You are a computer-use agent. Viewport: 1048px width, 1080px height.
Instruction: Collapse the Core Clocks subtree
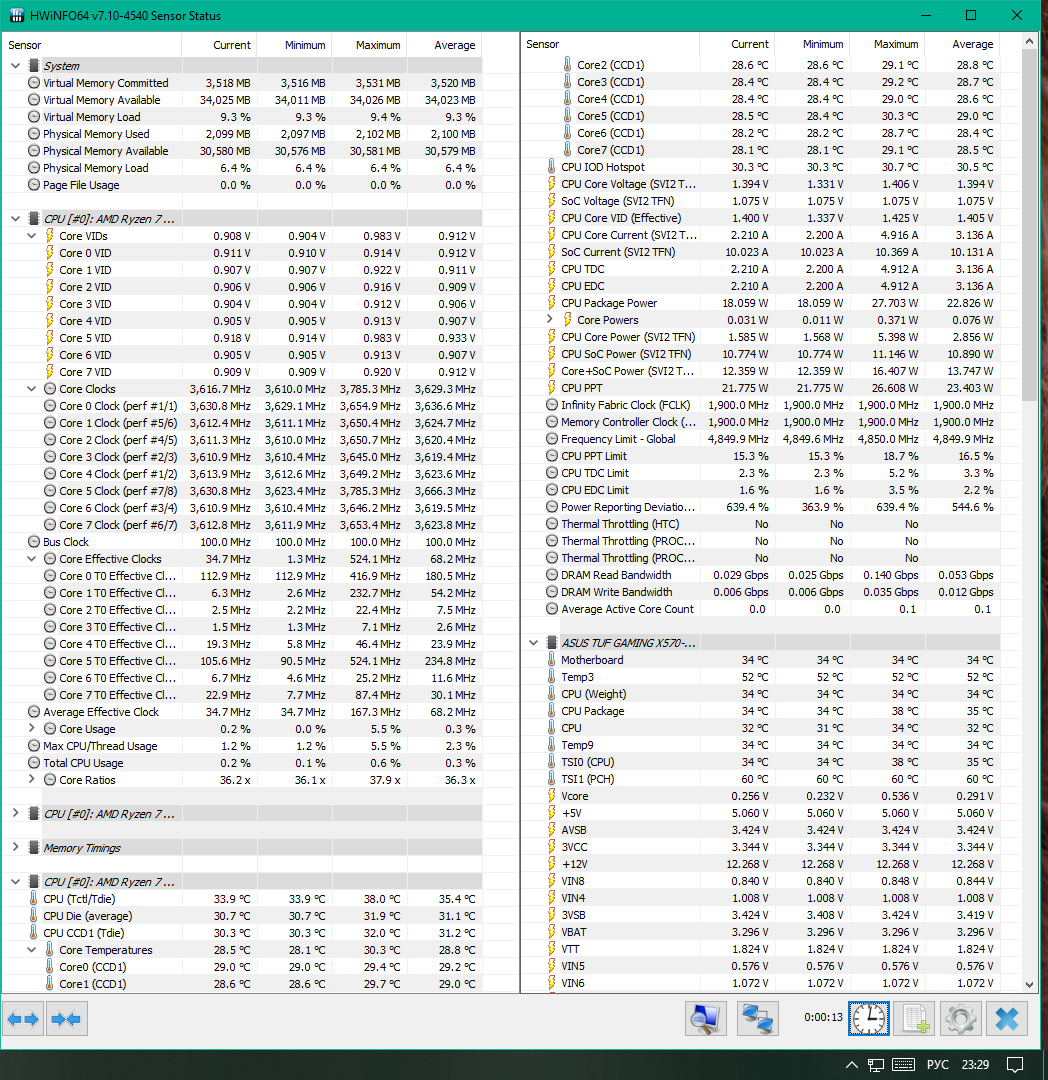32,388
